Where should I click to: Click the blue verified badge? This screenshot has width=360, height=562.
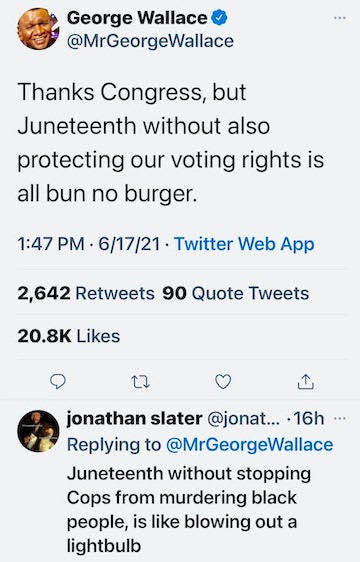(x=219, y=18)
